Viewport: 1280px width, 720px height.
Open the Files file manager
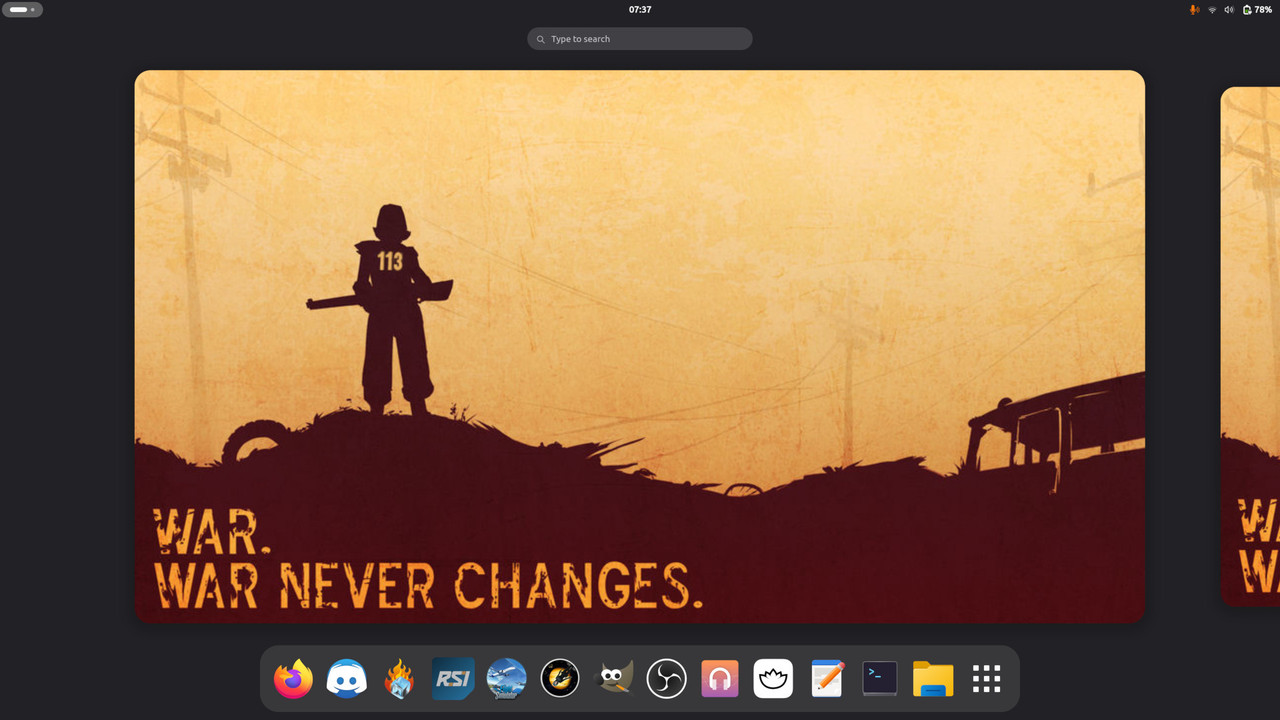pos(932,678)
